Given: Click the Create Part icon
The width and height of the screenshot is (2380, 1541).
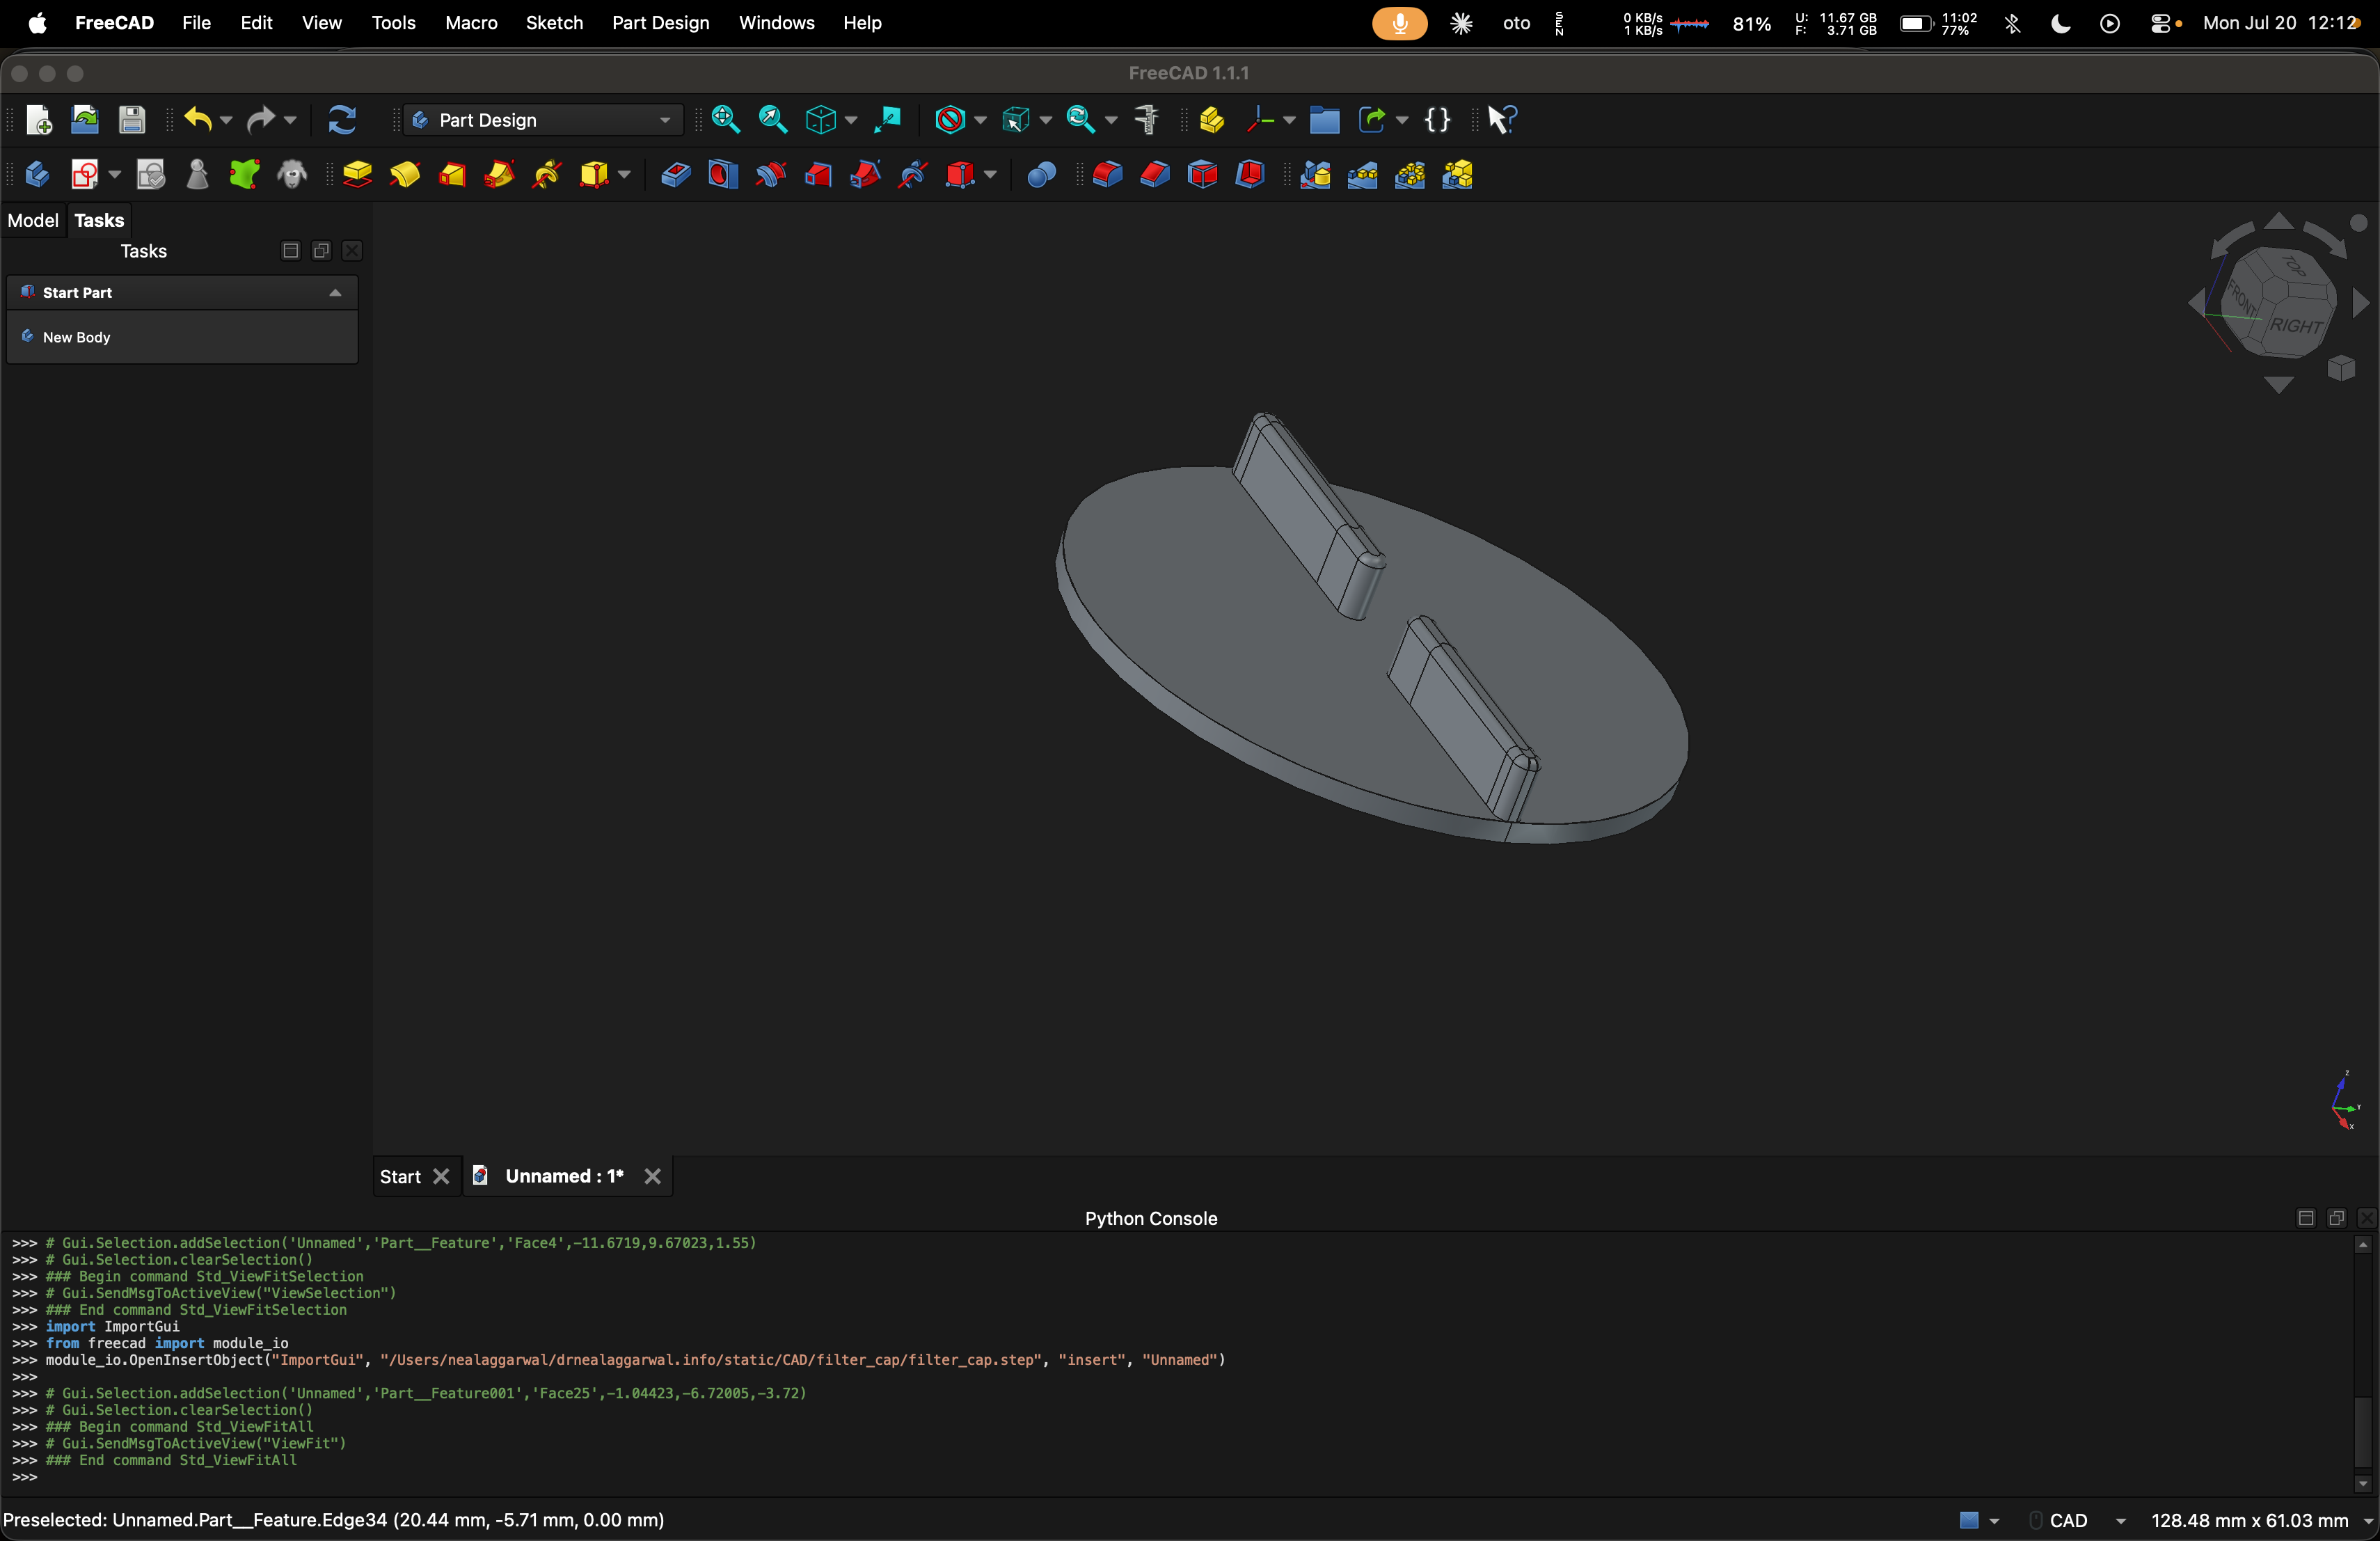Looking at the screenshot, I should 1212,120.
